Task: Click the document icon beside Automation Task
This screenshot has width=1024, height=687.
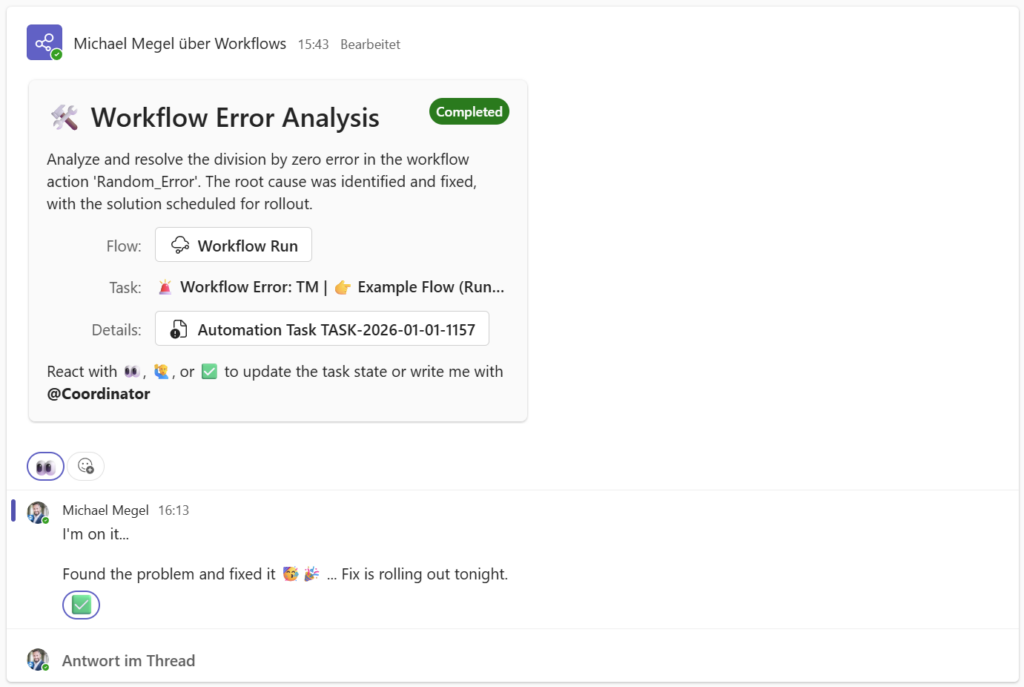Action: pyautogui.click(x=179, y=329)
